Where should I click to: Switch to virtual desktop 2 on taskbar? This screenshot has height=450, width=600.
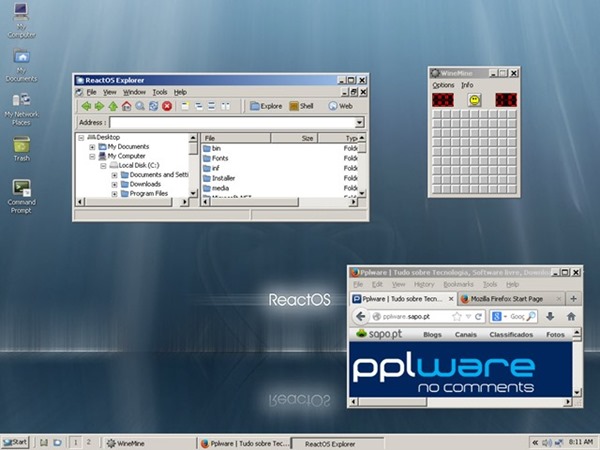pyautogui.click(x=89, y=442)
